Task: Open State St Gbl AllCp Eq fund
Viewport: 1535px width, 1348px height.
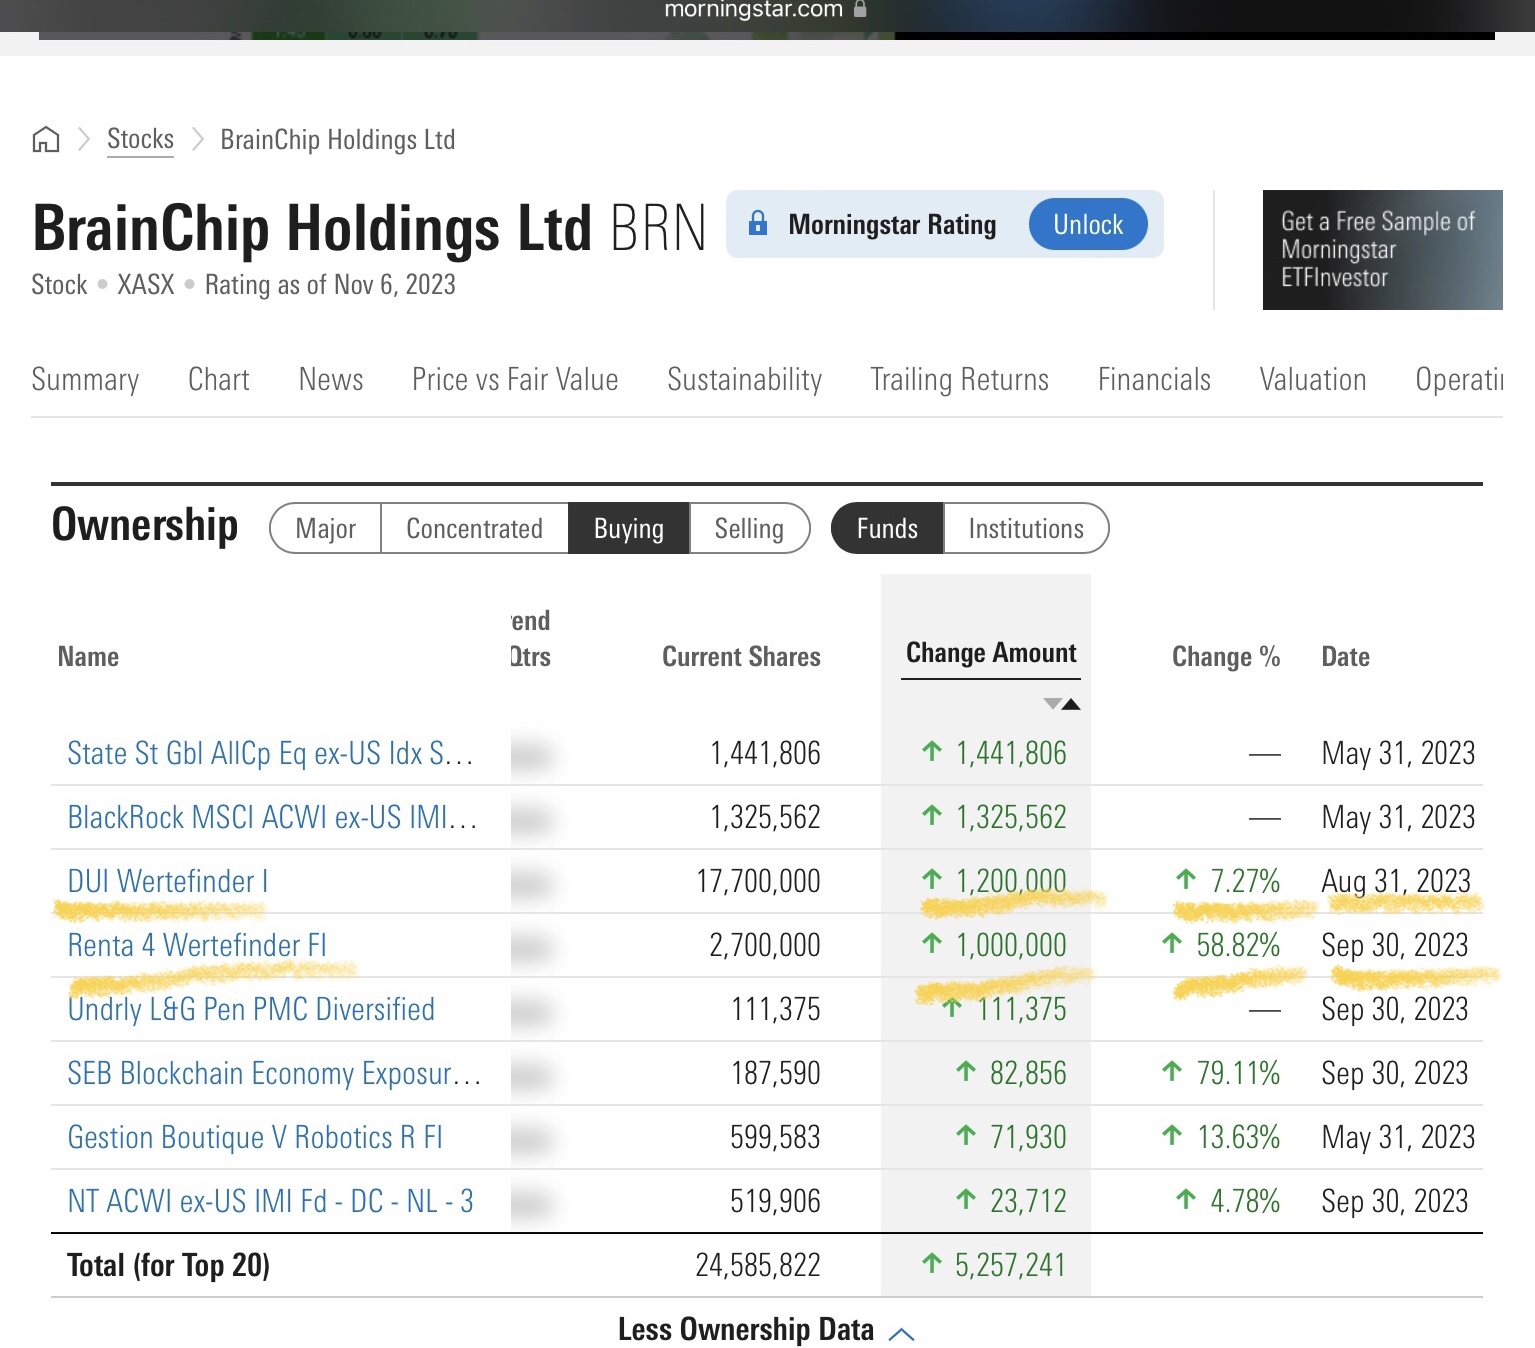Action: [x=270, y=753]
